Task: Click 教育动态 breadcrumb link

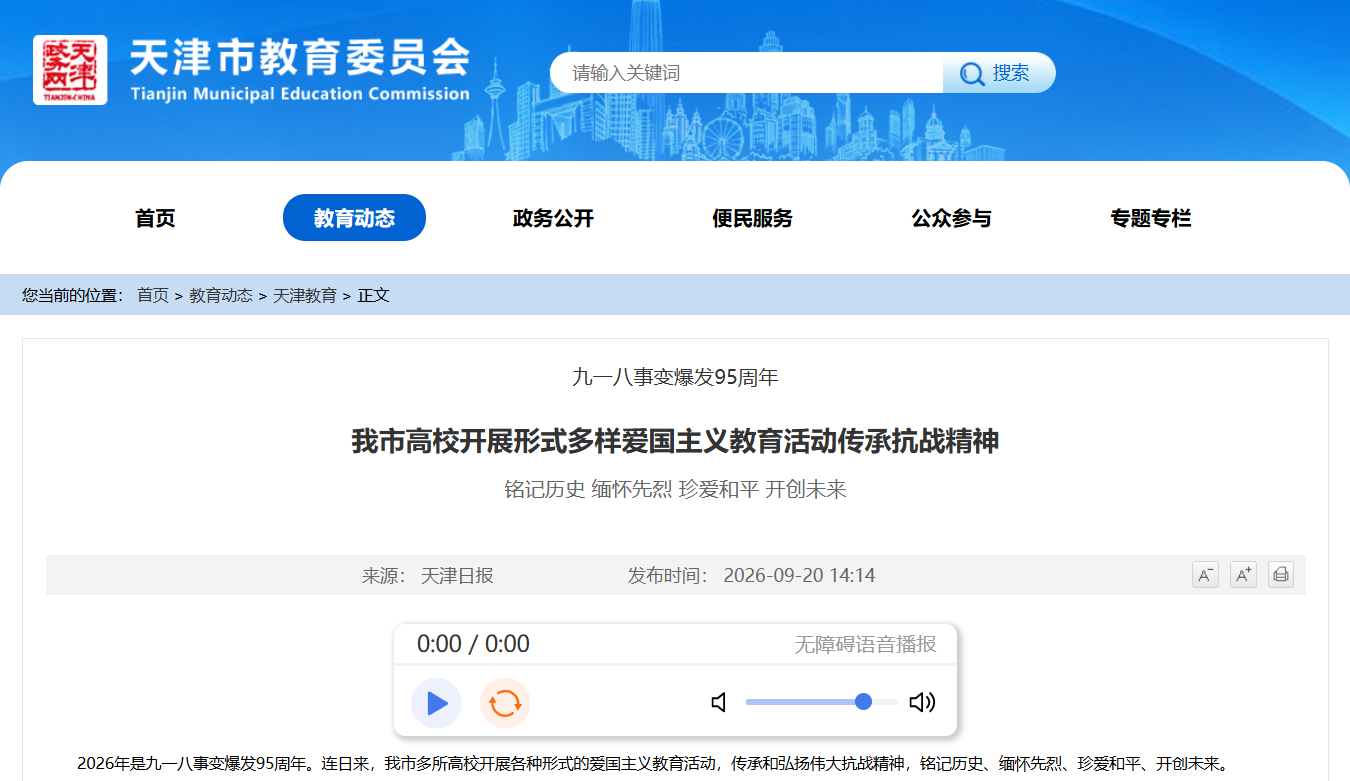Action: [221, 295]
